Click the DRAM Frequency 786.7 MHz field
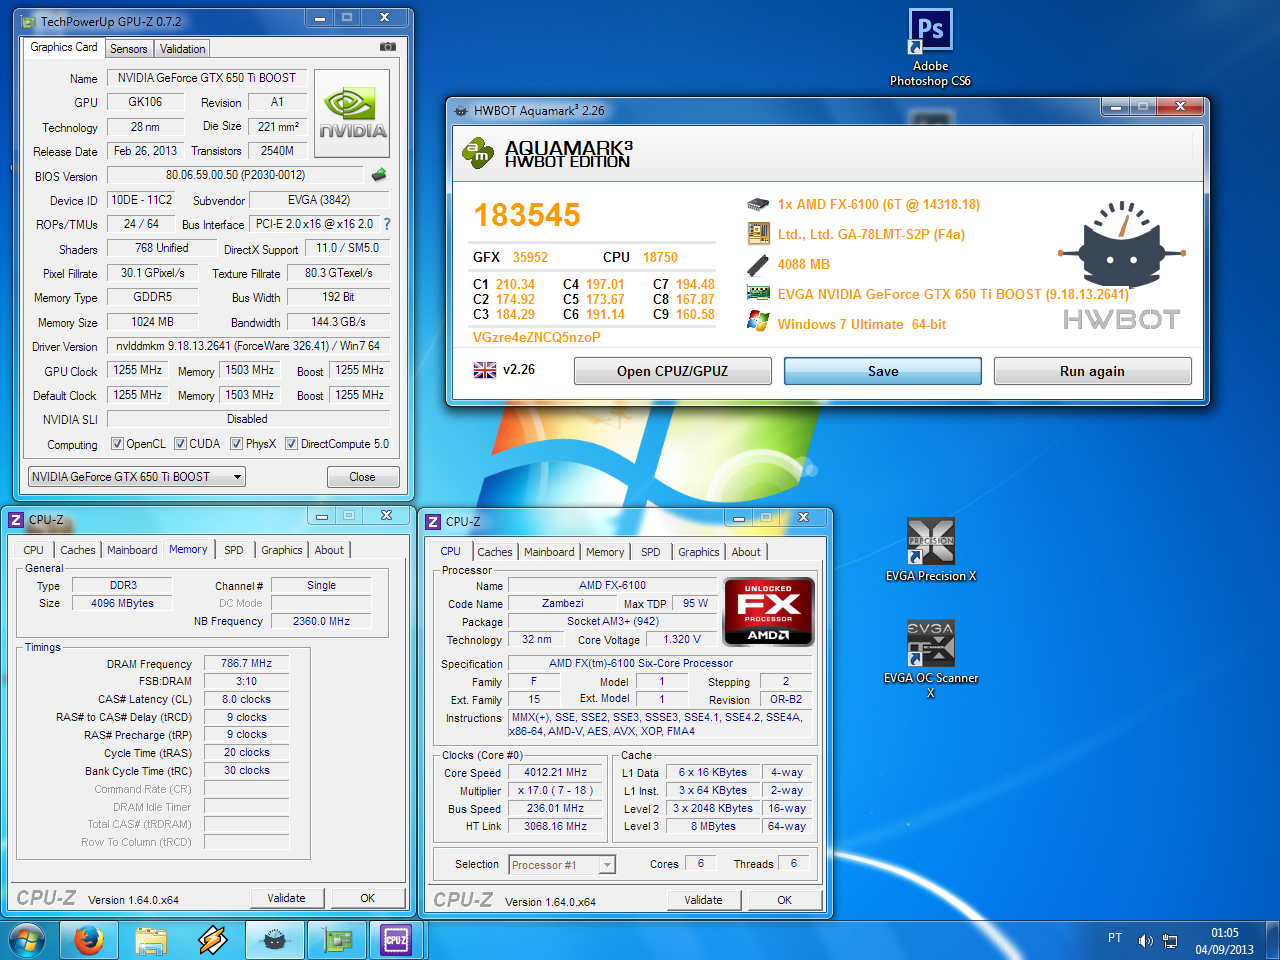This screenshot has height=960, width=1280. click(x=246, y=663)
